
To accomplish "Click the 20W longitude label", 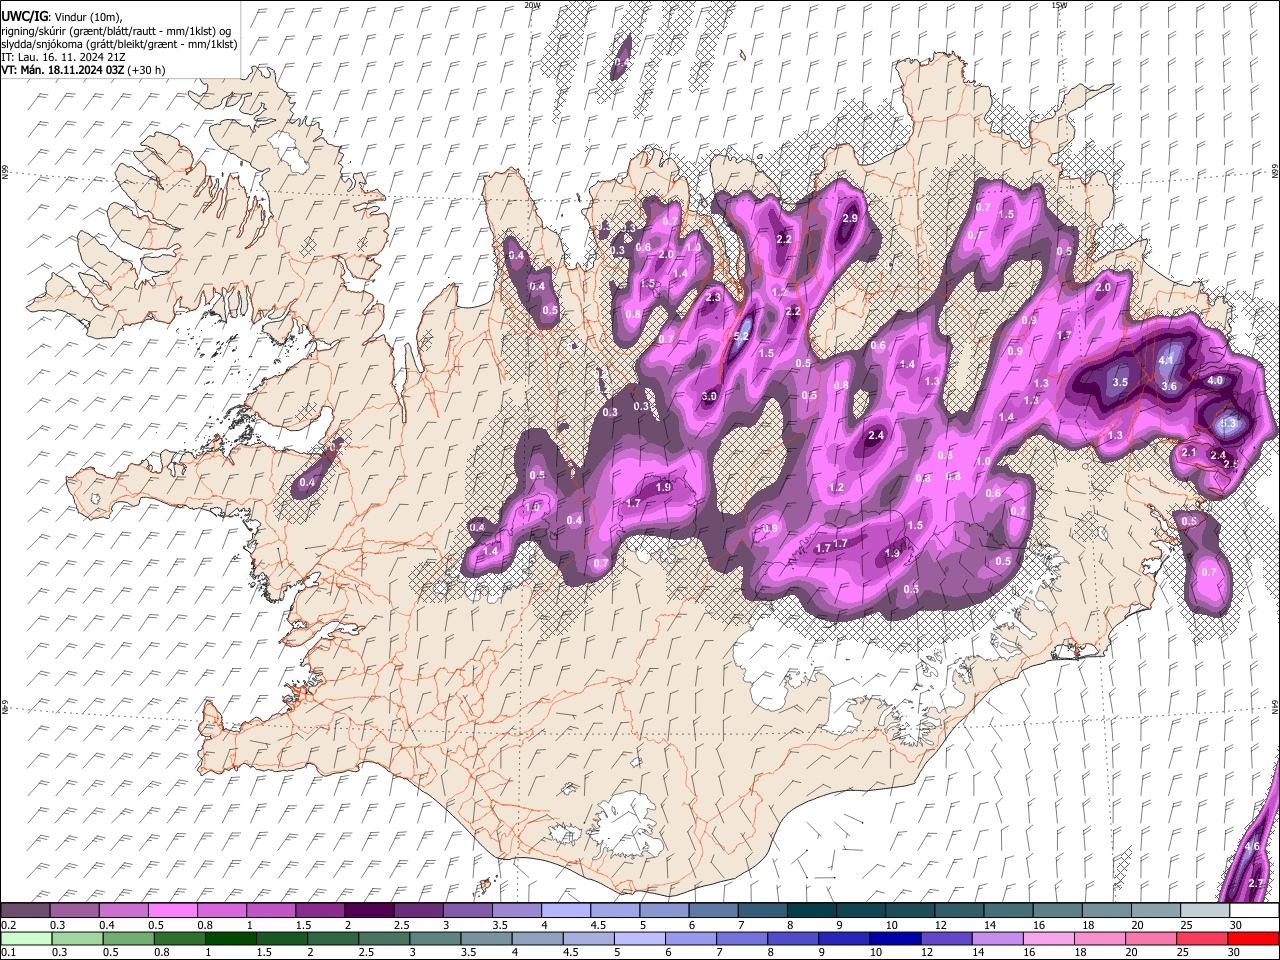I will click(532, 5).
